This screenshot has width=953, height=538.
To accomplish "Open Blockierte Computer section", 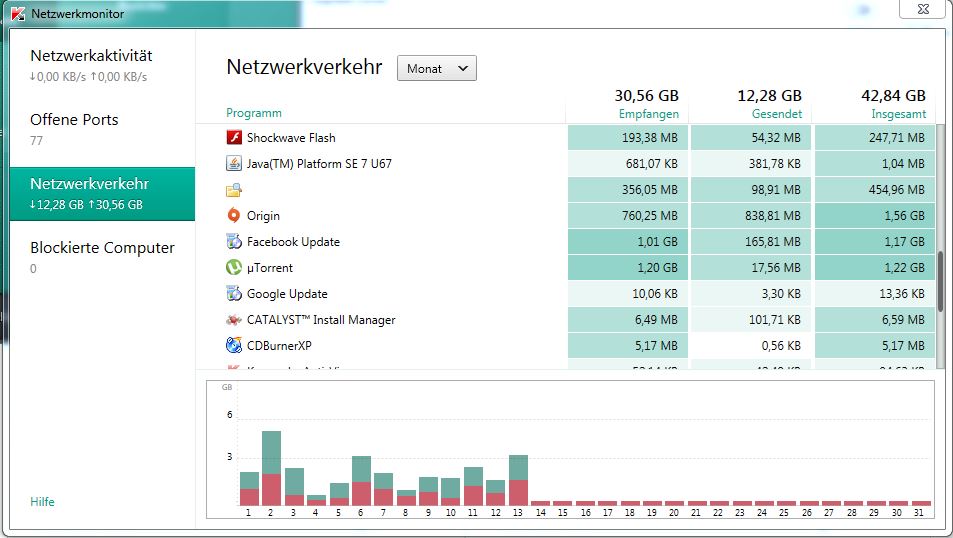I will [x=102, y=257].
